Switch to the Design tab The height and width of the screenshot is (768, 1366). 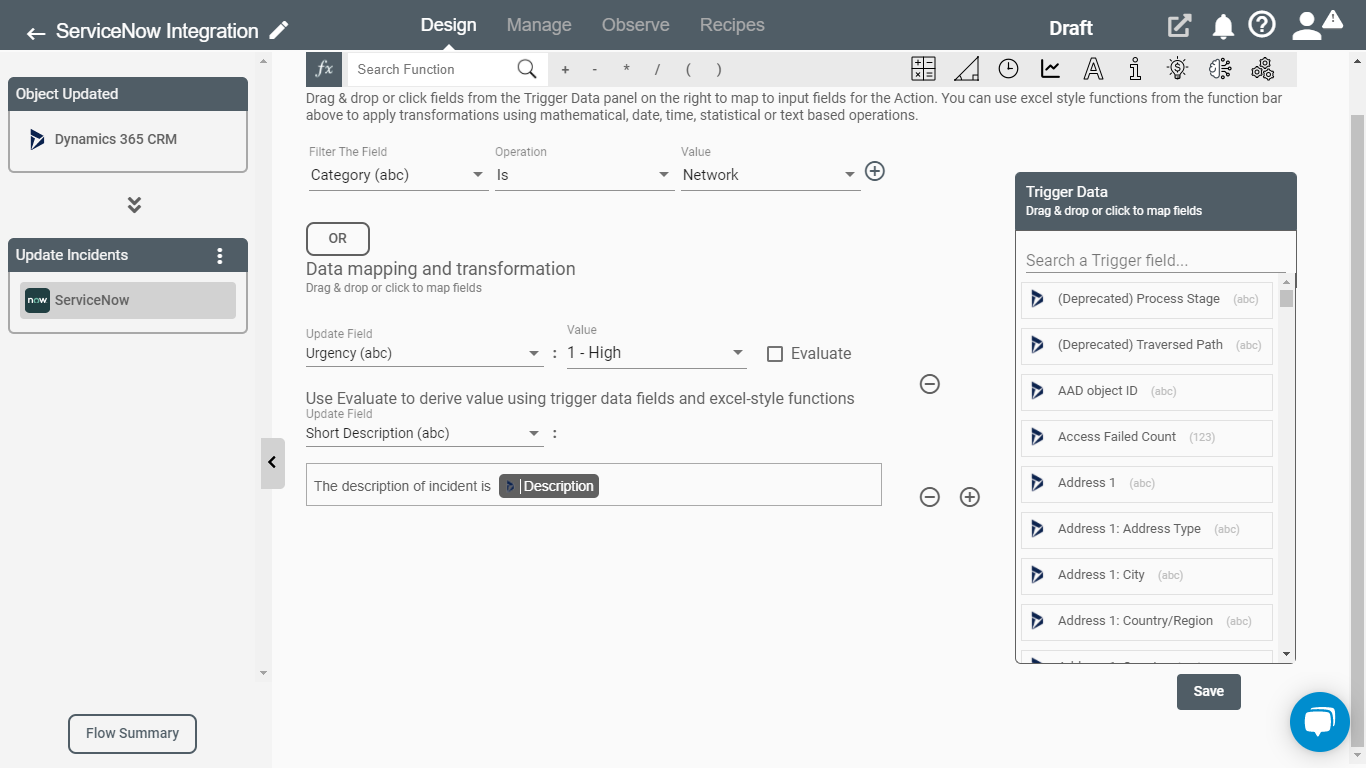448,25
